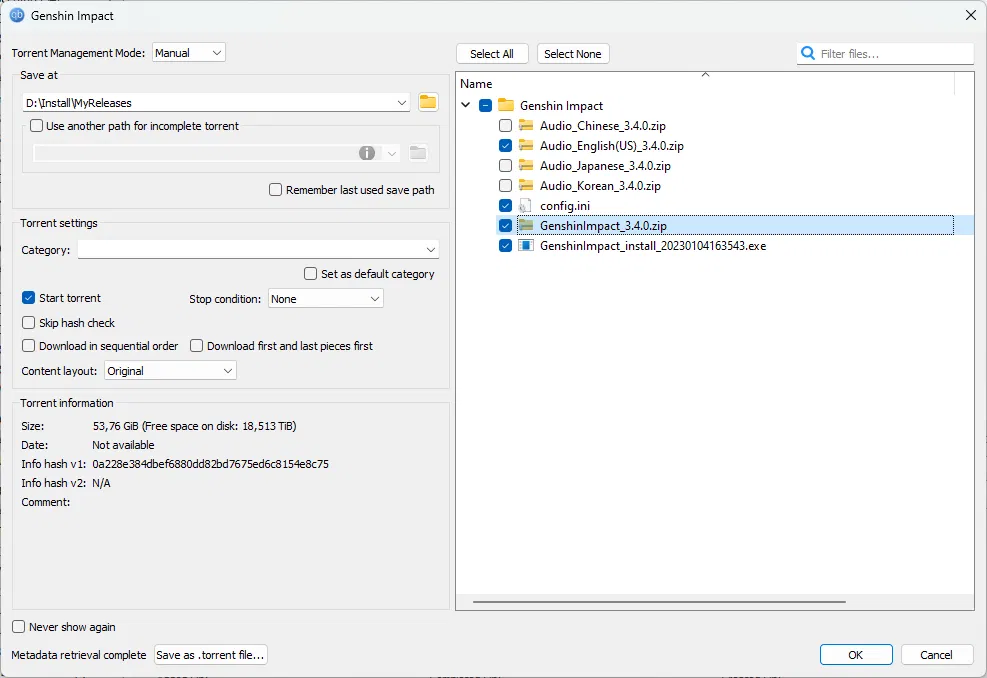Click the Name column header
The height and width of the screenshot is (678, 987).
click(476, 84)
